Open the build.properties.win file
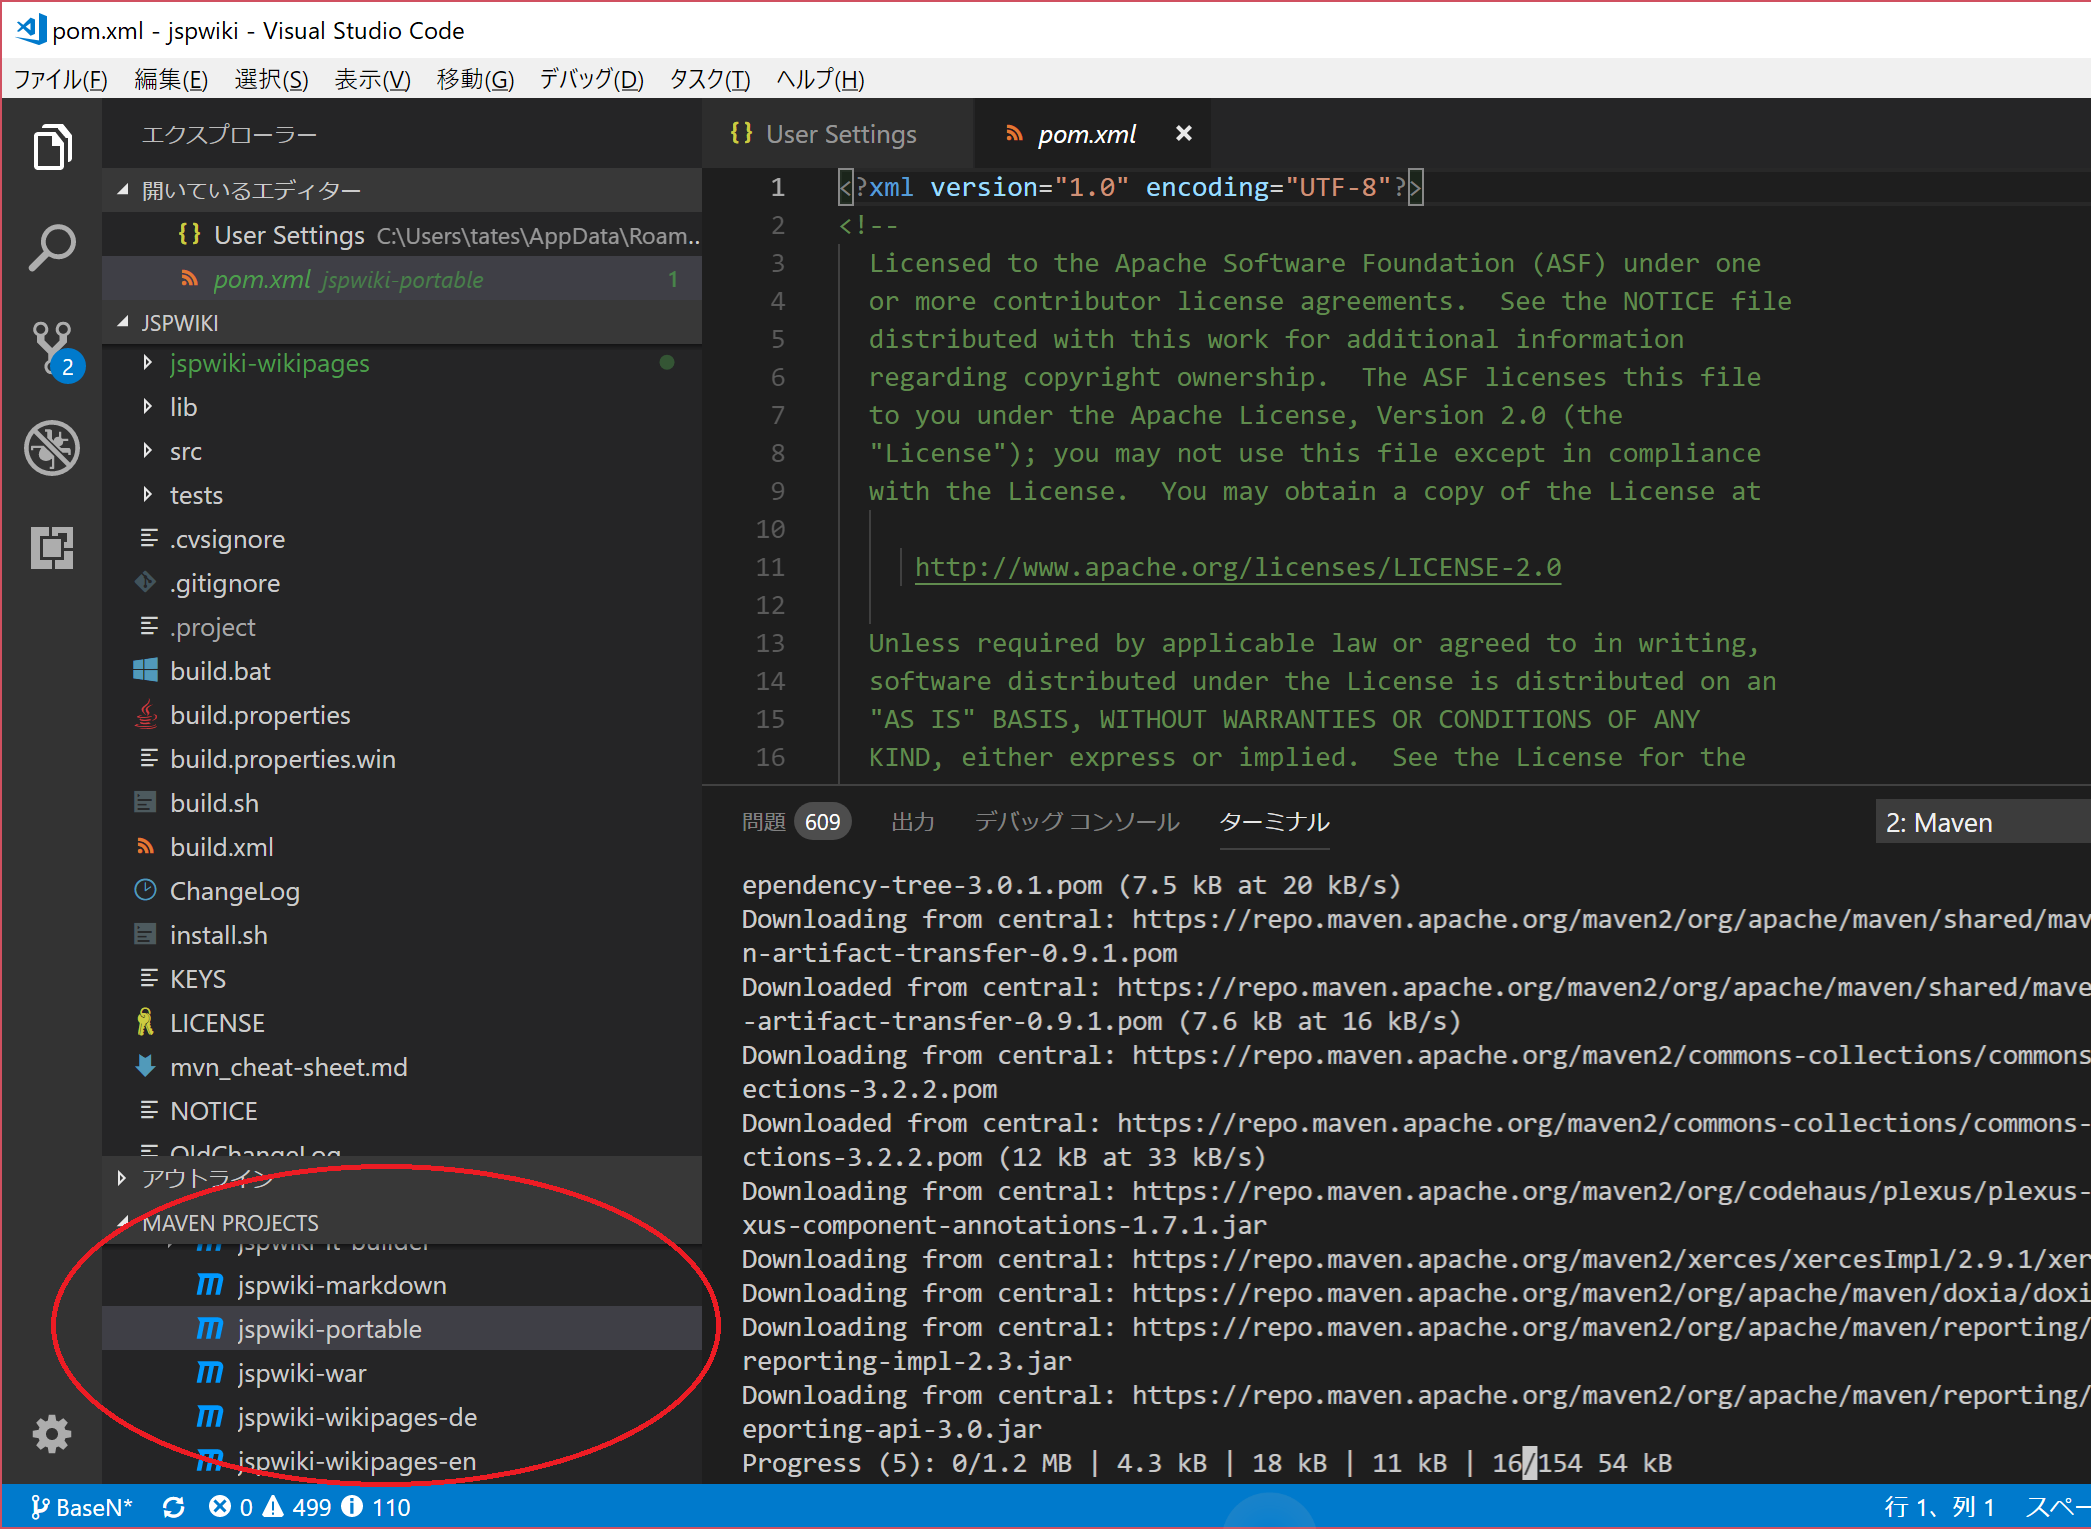Viewport: 2091px width, 1529px height. click(402, 759)
